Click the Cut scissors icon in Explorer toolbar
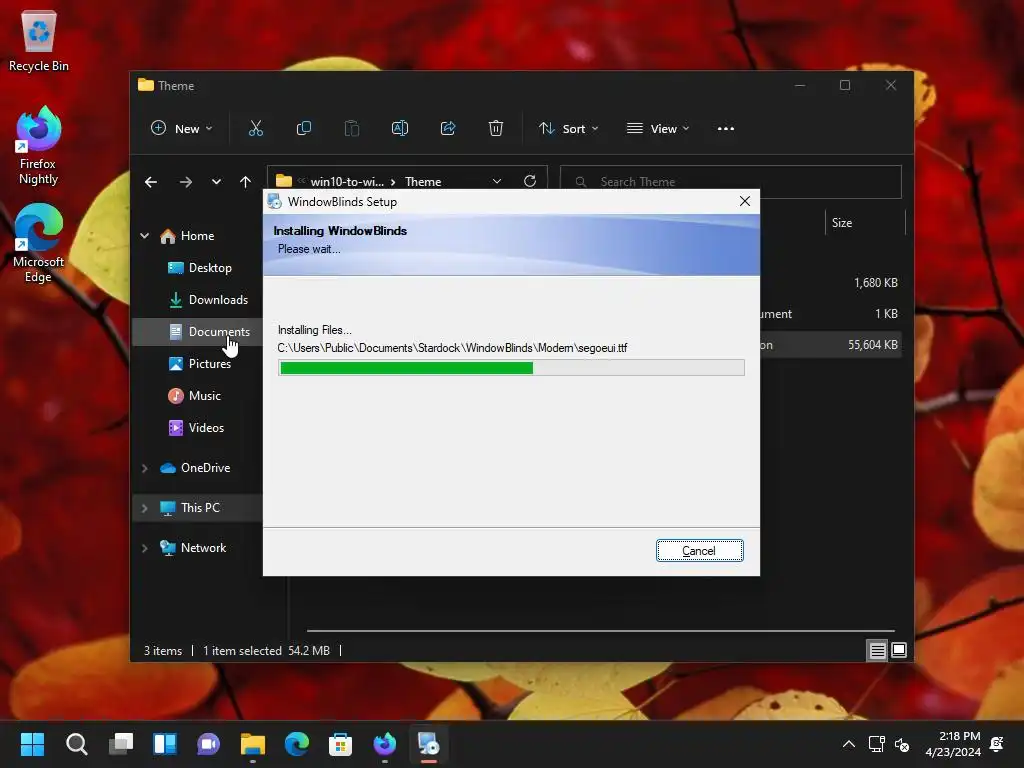This screenshot has height=768, width=1024. click(x=256, y=129)
